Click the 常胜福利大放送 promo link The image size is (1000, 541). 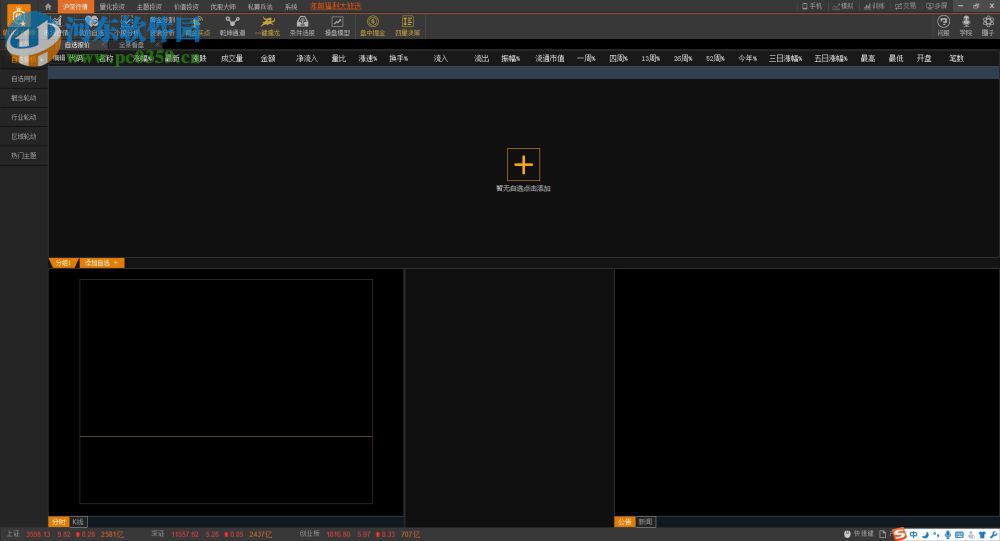(x=335, y=6)
